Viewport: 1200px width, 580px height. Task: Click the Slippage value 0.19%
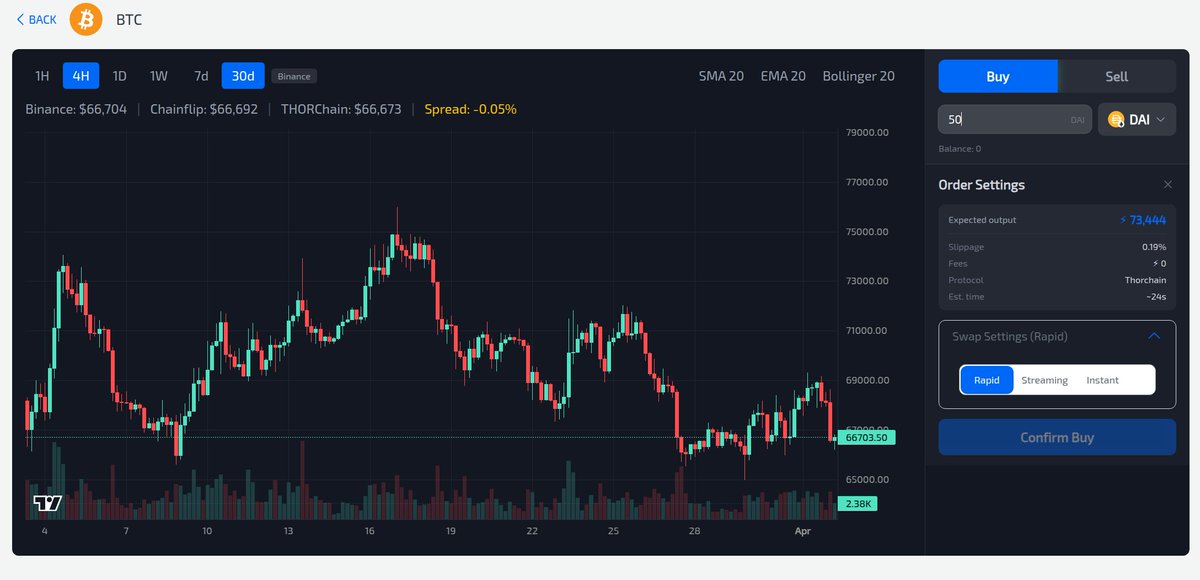[1154, 247]
